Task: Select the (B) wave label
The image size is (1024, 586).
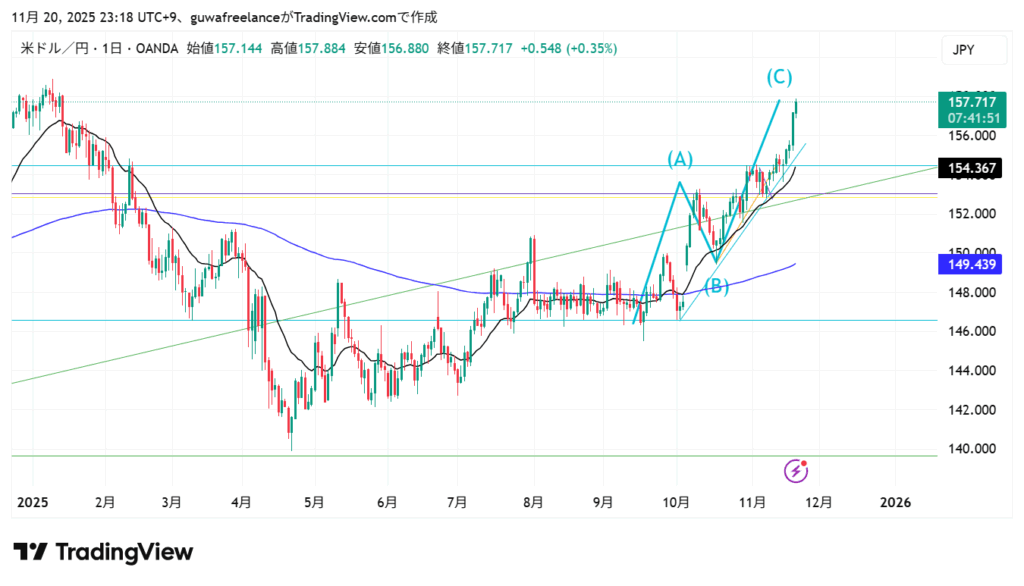Action: pos(716,287)
